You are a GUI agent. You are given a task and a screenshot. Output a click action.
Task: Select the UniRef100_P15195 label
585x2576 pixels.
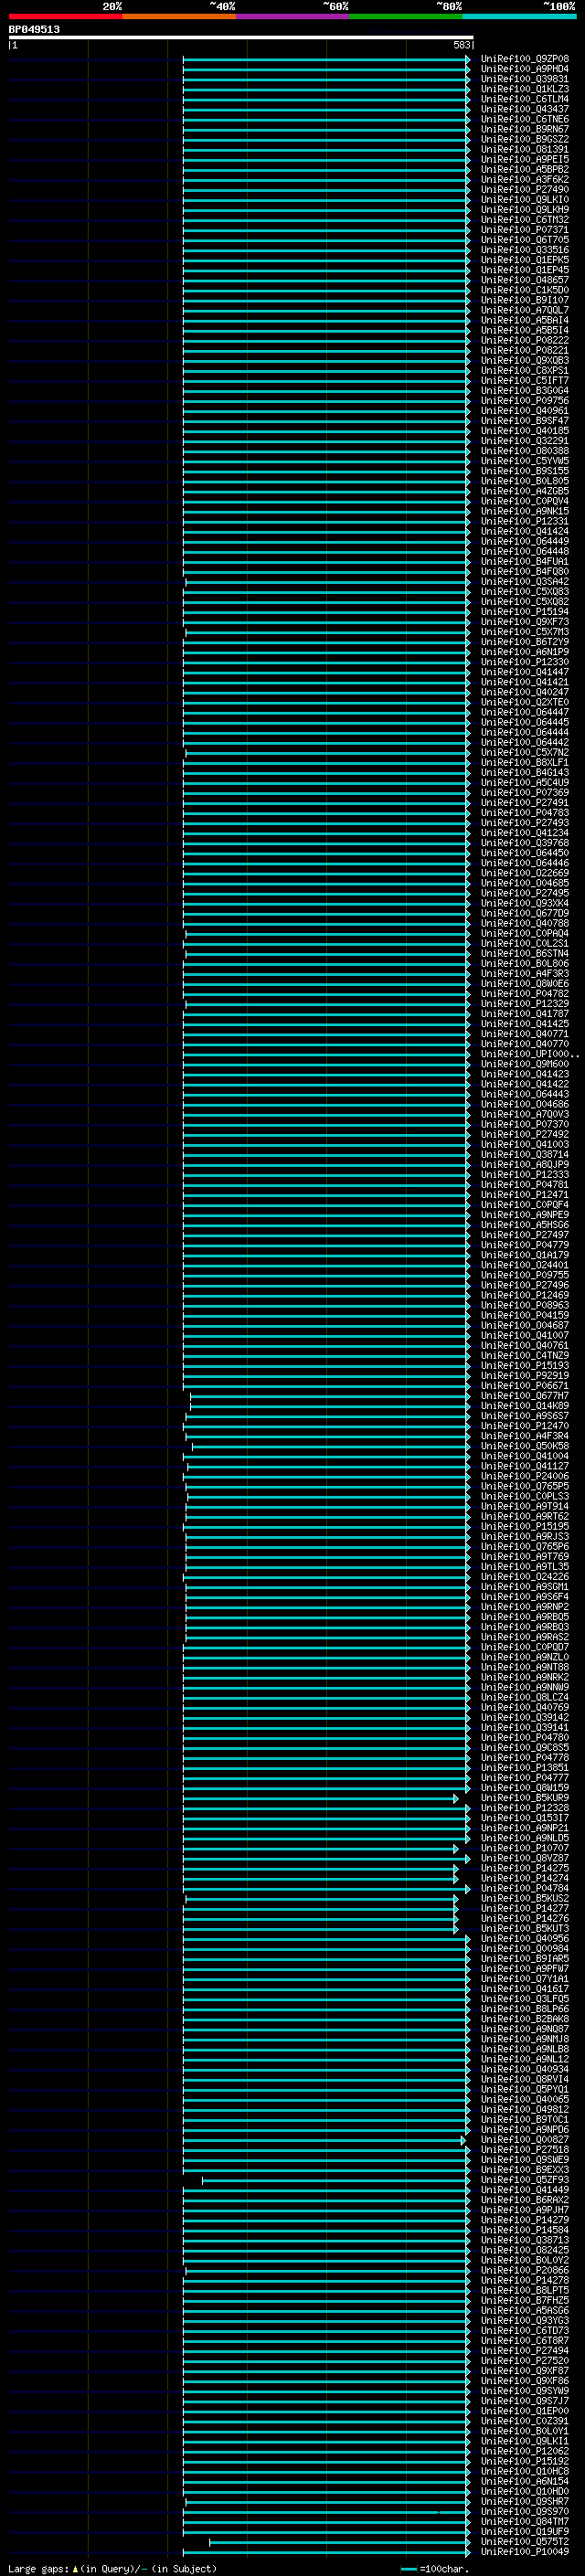(x=524, y=1526)
